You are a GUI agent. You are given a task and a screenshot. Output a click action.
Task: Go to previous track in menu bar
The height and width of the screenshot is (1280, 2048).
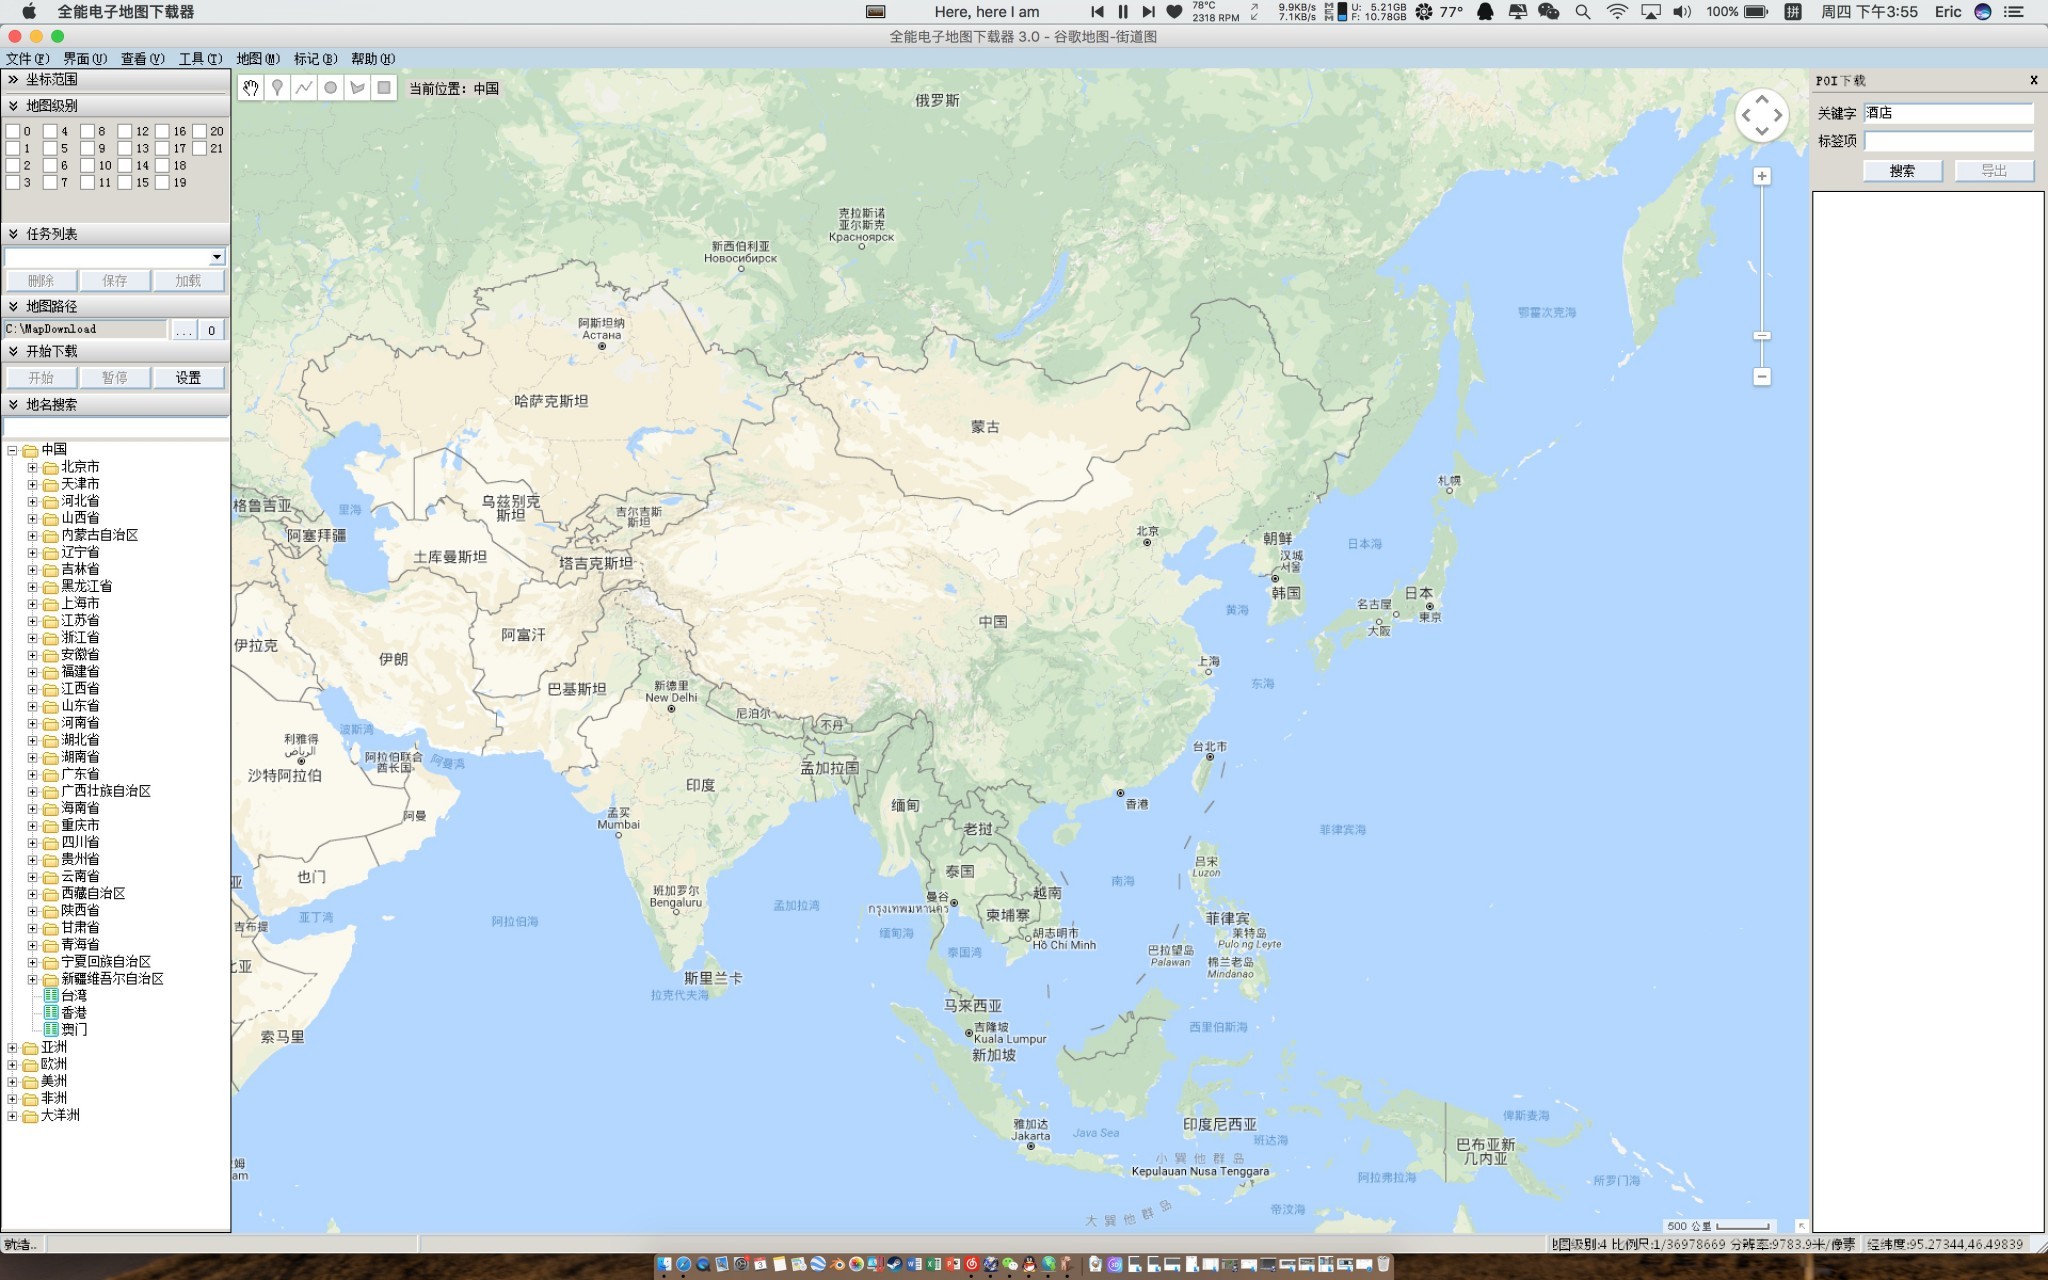[x=1097, y=12]
